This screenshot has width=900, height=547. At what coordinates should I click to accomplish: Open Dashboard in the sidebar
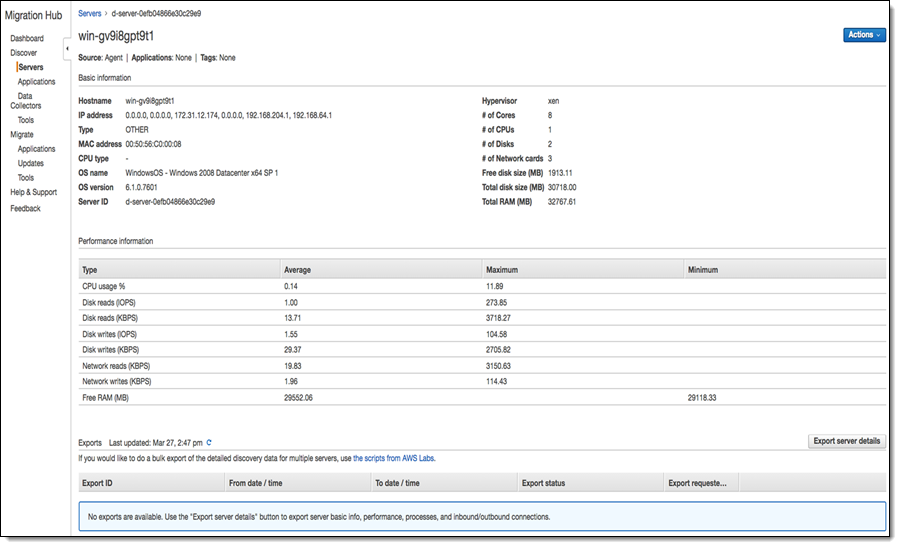coord(27,38)
